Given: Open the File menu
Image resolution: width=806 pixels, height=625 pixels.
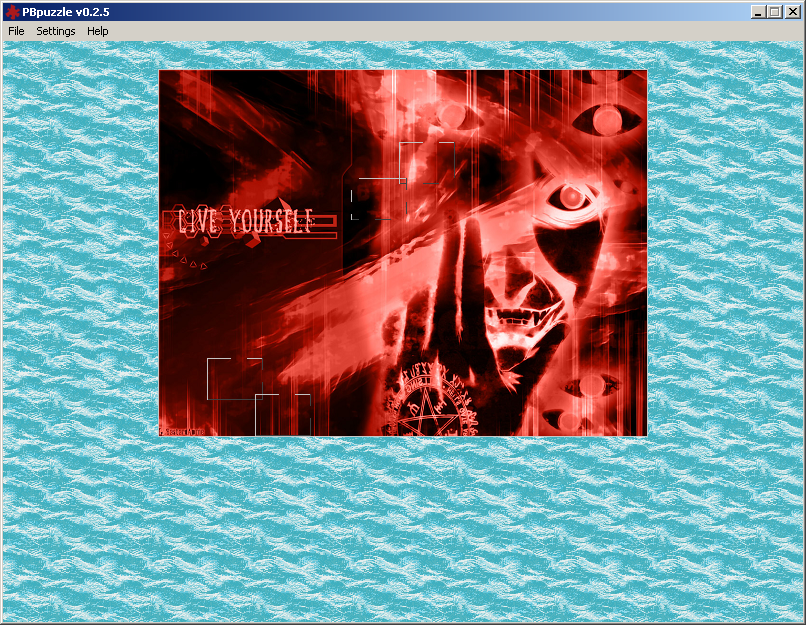Looking at the screenshot, I should coord(16,31).
